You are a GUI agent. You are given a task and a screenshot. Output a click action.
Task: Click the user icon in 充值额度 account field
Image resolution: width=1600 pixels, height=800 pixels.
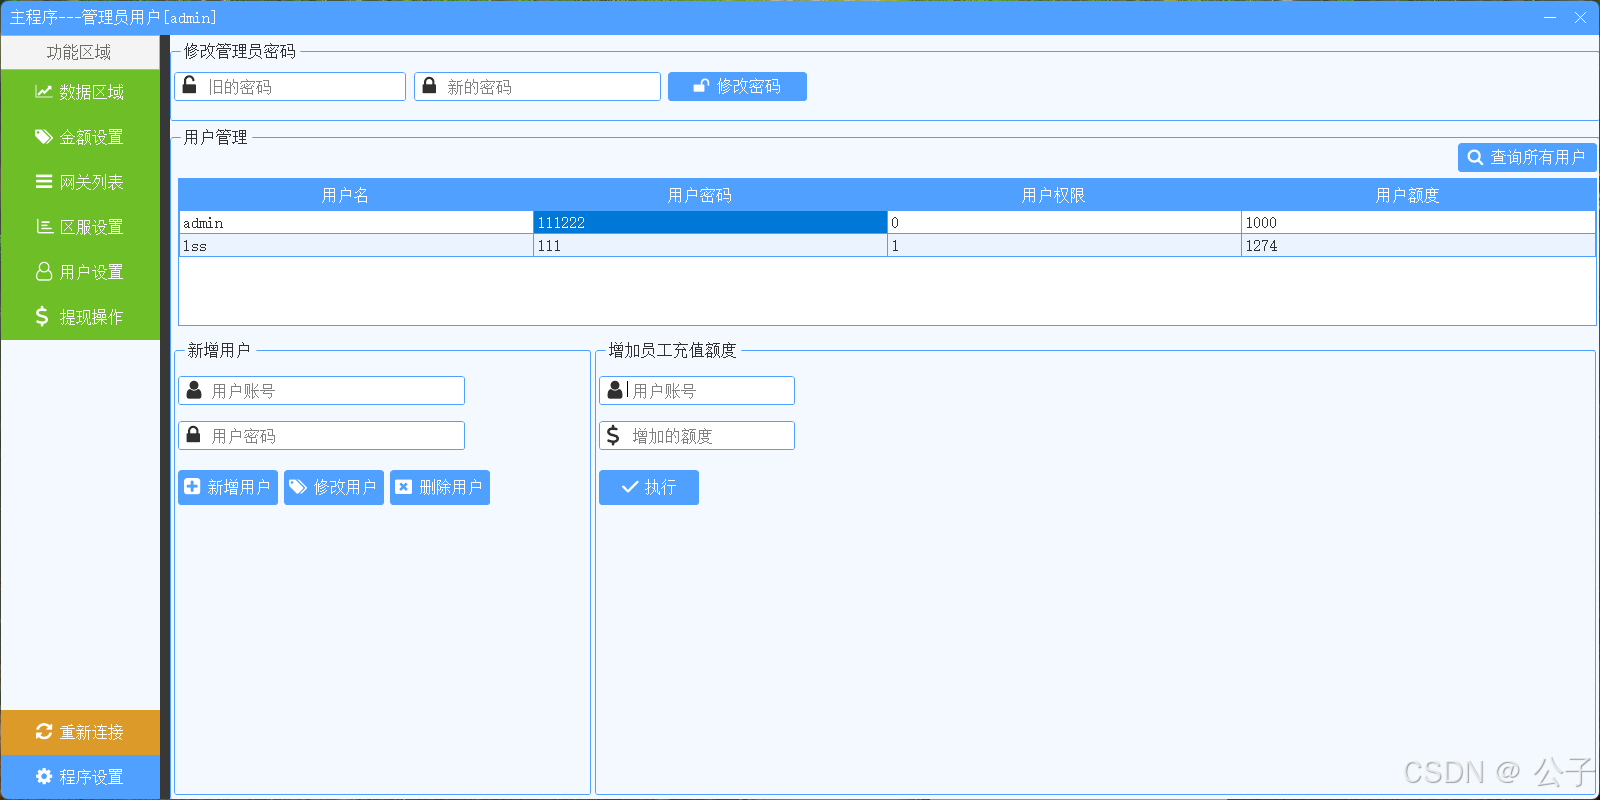coord(615,390)
